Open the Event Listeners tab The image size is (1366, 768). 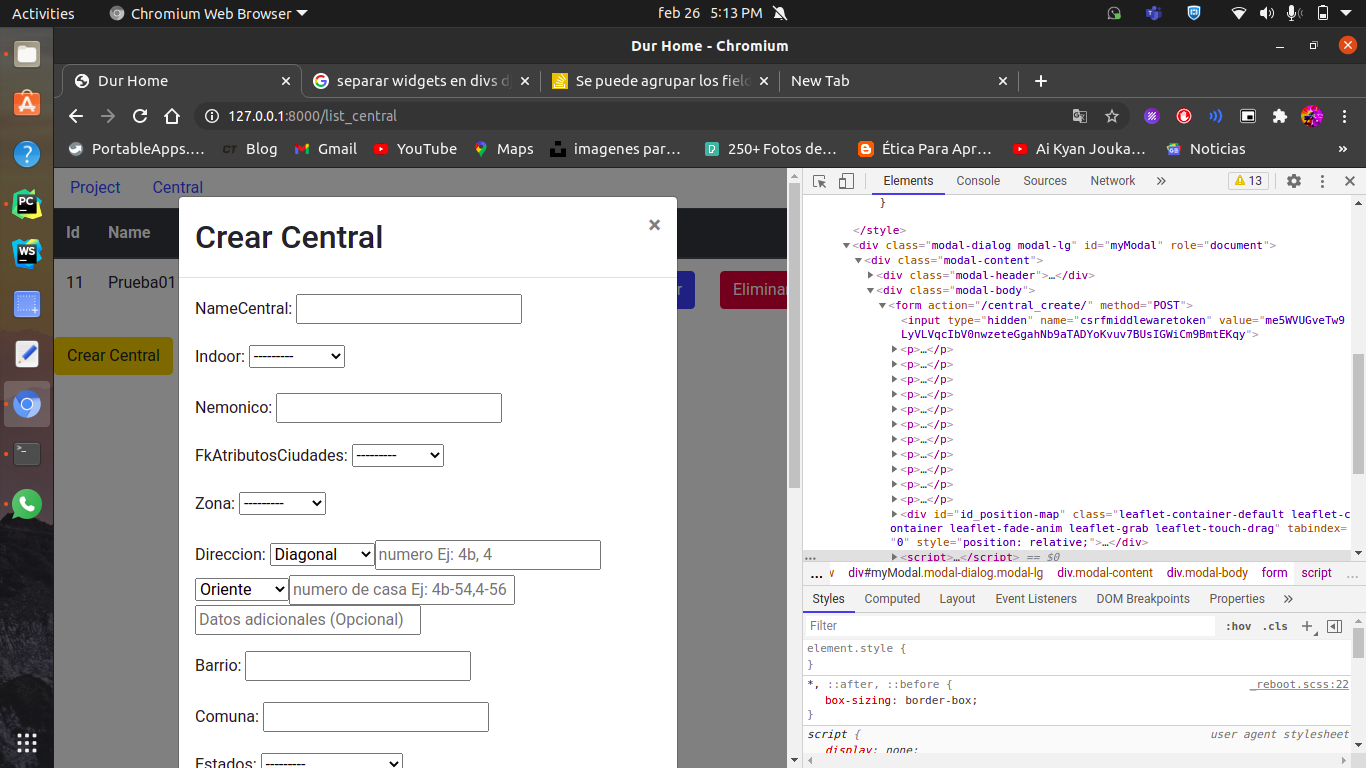coord(1036,599)
